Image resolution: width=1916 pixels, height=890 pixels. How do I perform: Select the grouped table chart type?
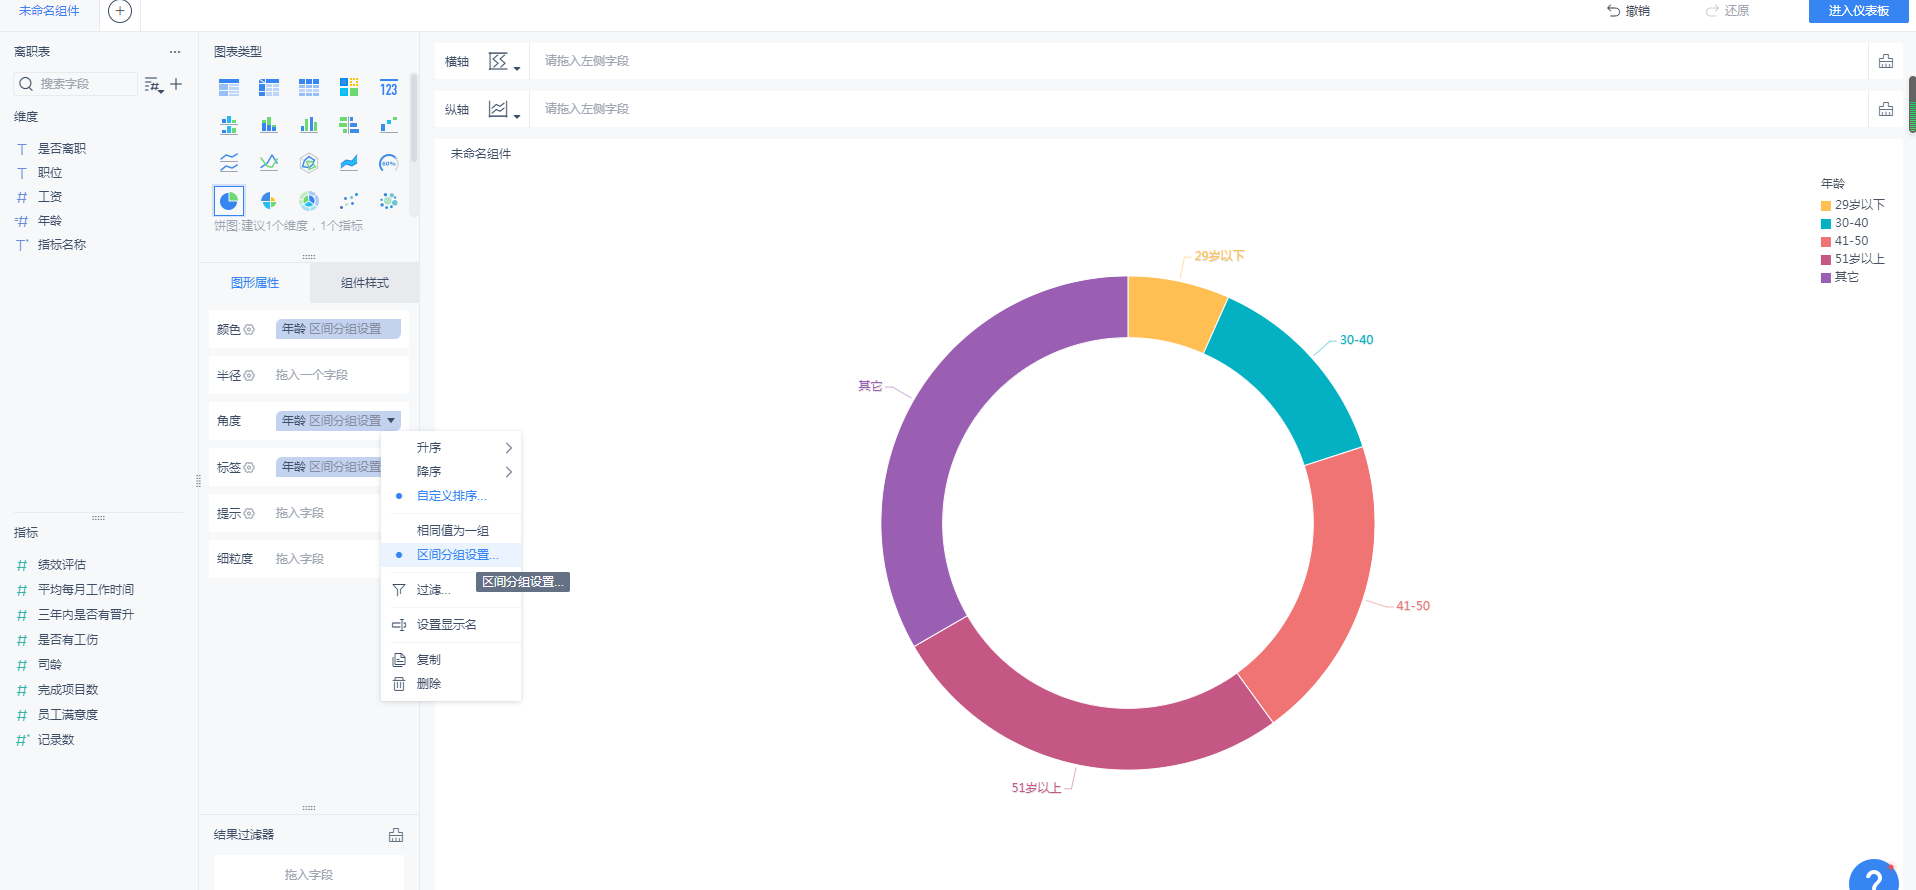pos(229,88)
